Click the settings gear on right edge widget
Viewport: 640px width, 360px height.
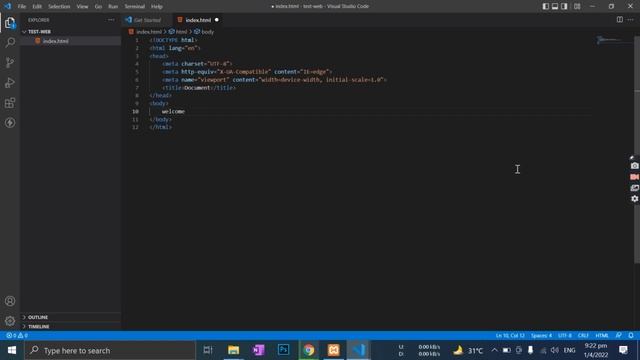pos(634,199)
